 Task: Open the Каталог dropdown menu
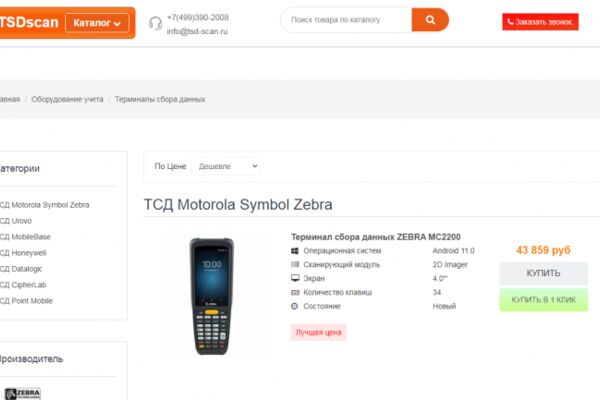coord(97,23)
